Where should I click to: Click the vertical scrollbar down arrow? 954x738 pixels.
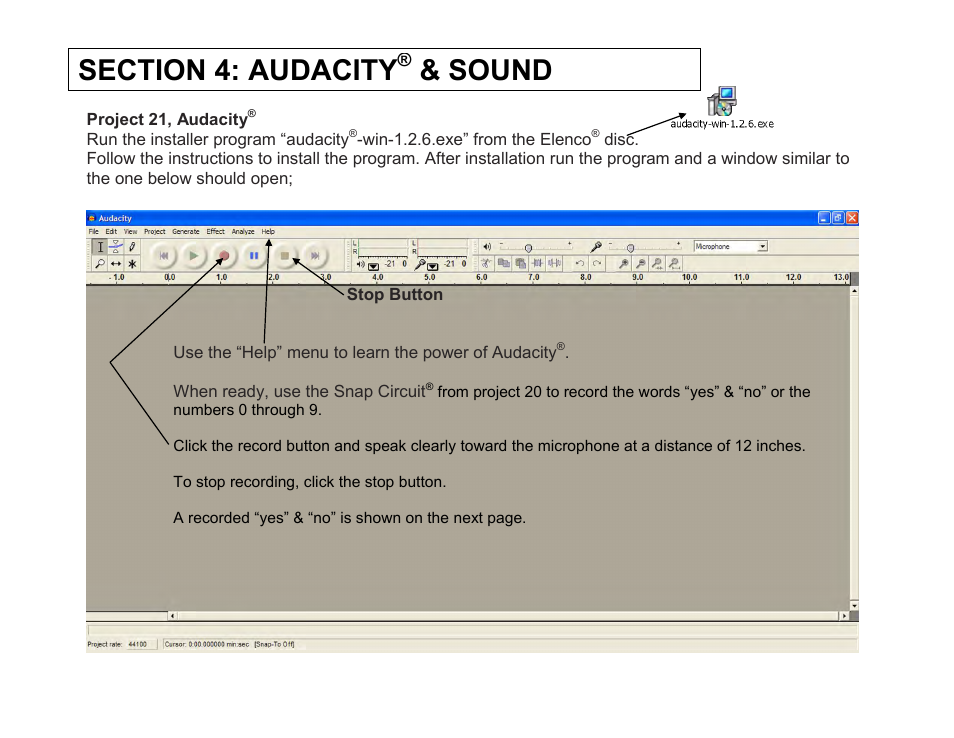coord(854,605)
